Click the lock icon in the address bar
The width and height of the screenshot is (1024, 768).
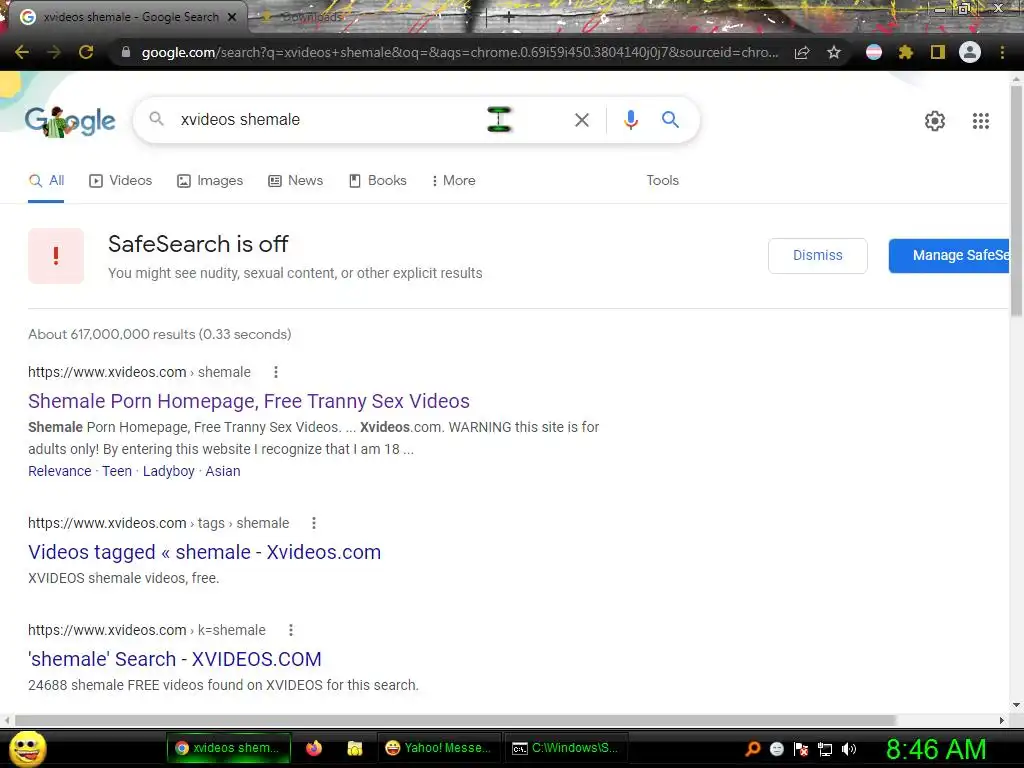(x=126, y=52)
